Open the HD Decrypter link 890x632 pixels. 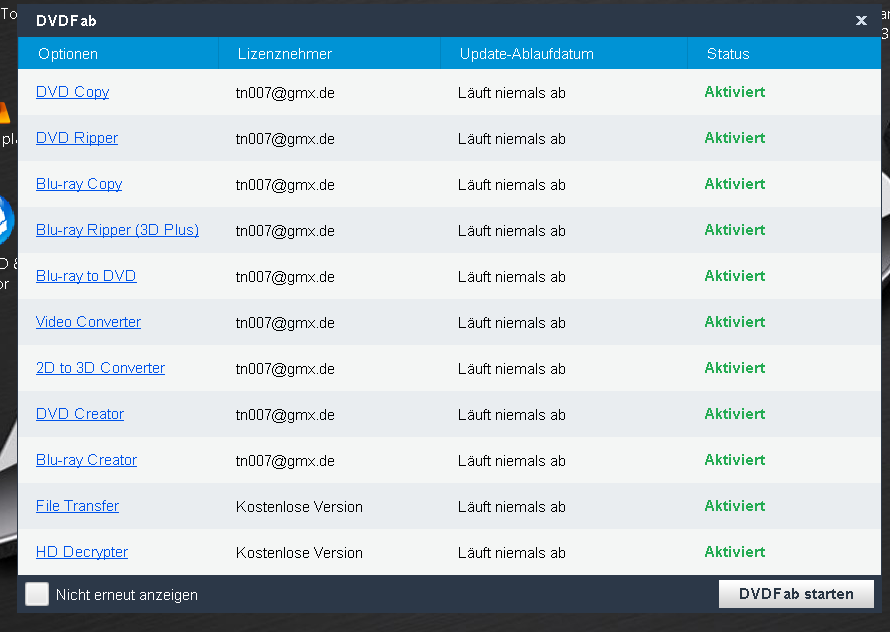pyautogui.click(x=82, y=552)
